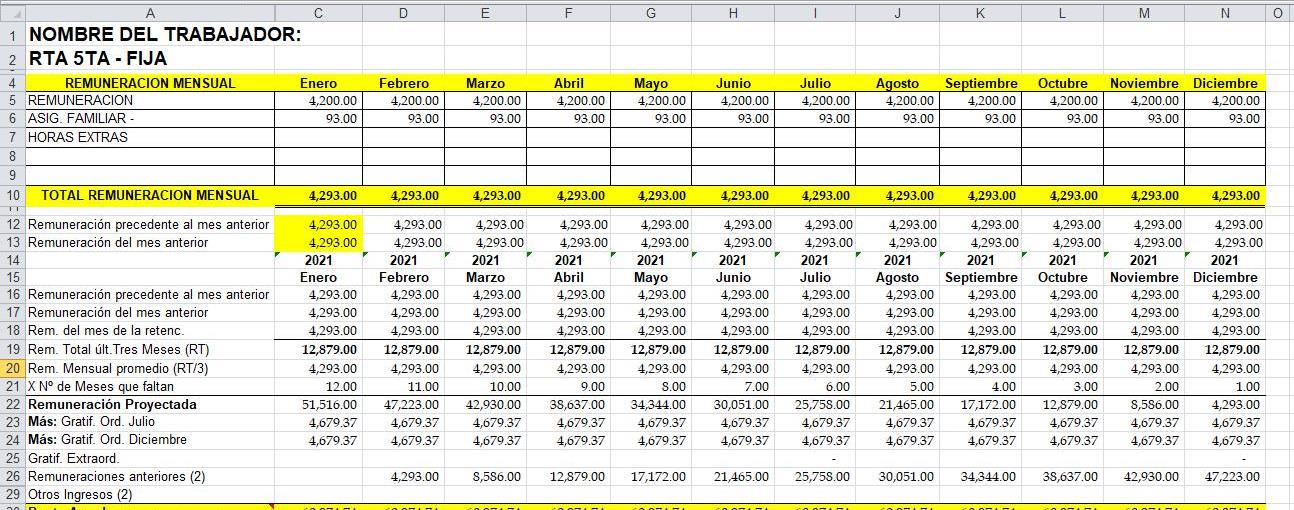
Task: Click 'Rem. Mensual promedio (RT/3)' label
Action: click(118, 368)
